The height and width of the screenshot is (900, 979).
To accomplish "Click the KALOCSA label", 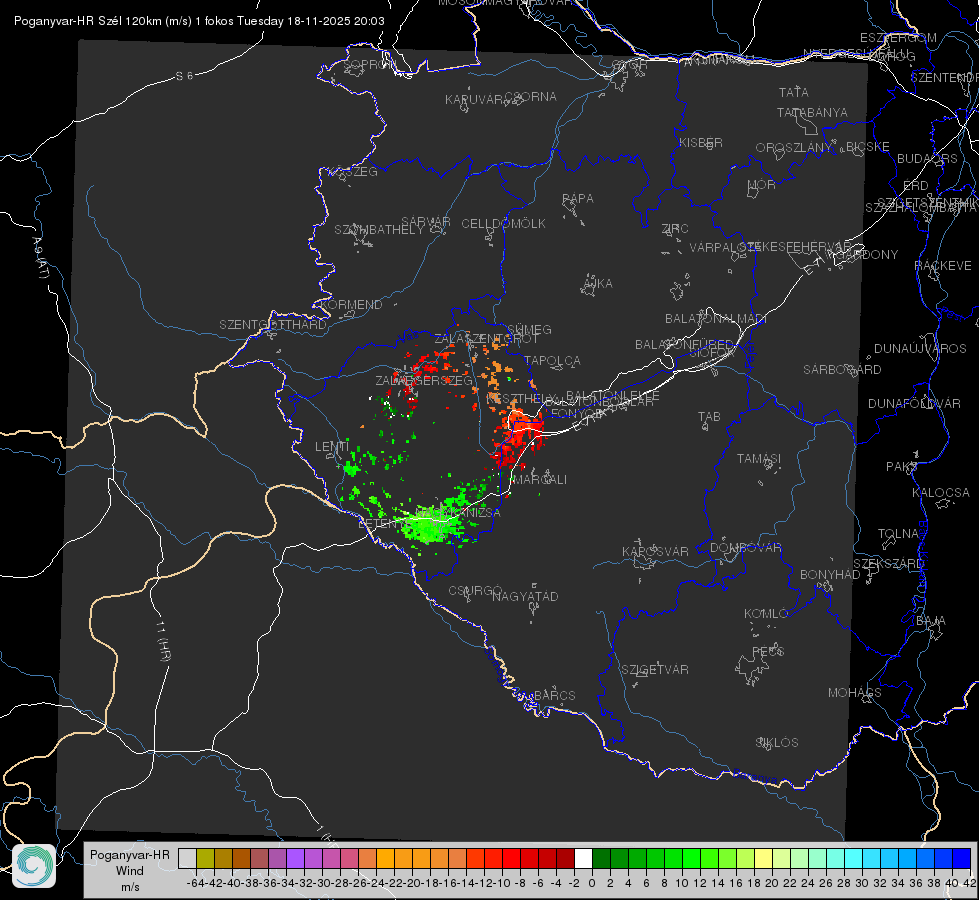I will [941, 493].
